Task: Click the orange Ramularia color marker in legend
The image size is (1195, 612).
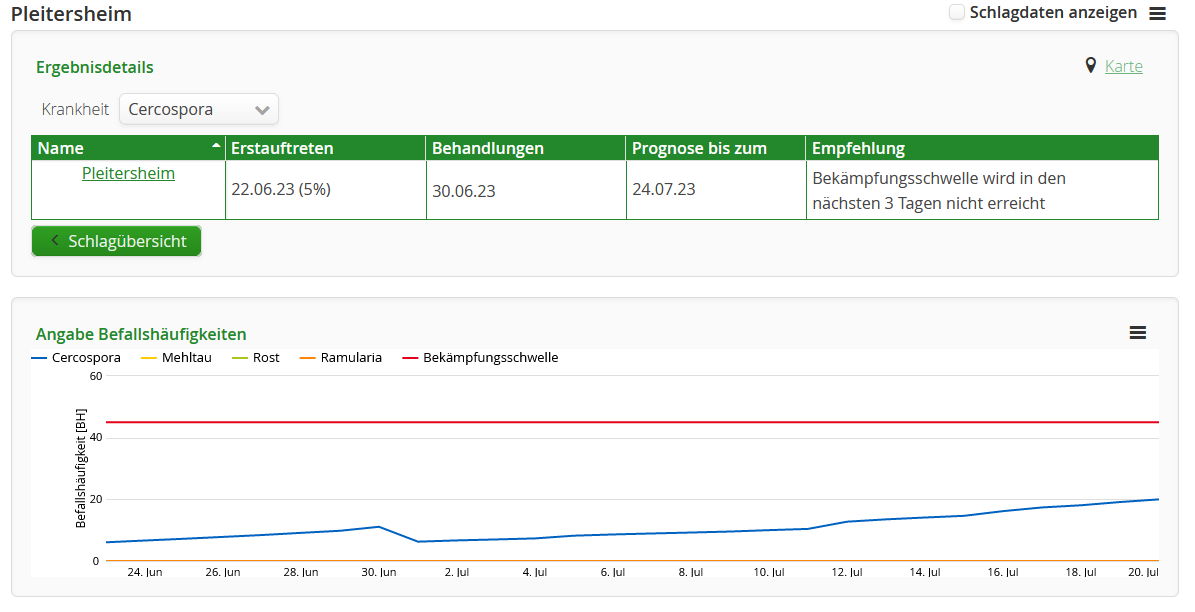Action: (x=309, y=357)
